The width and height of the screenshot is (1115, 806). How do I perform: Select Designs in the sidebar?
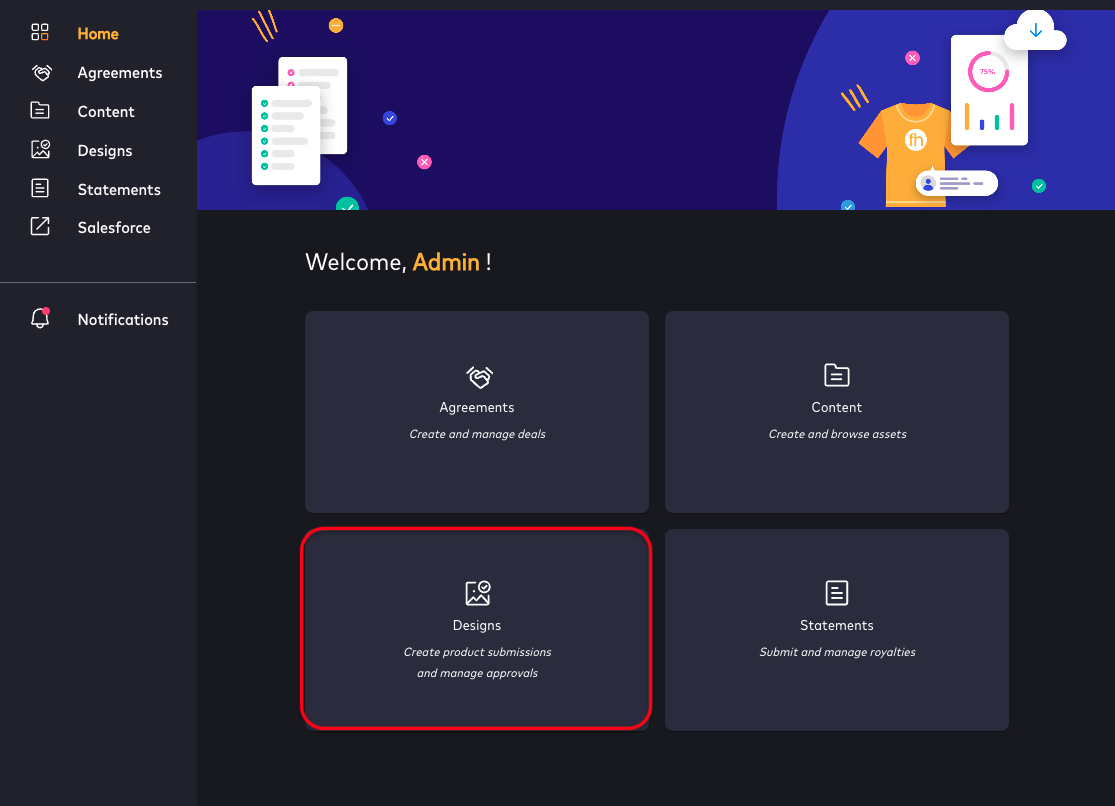[x=105, y=151]
